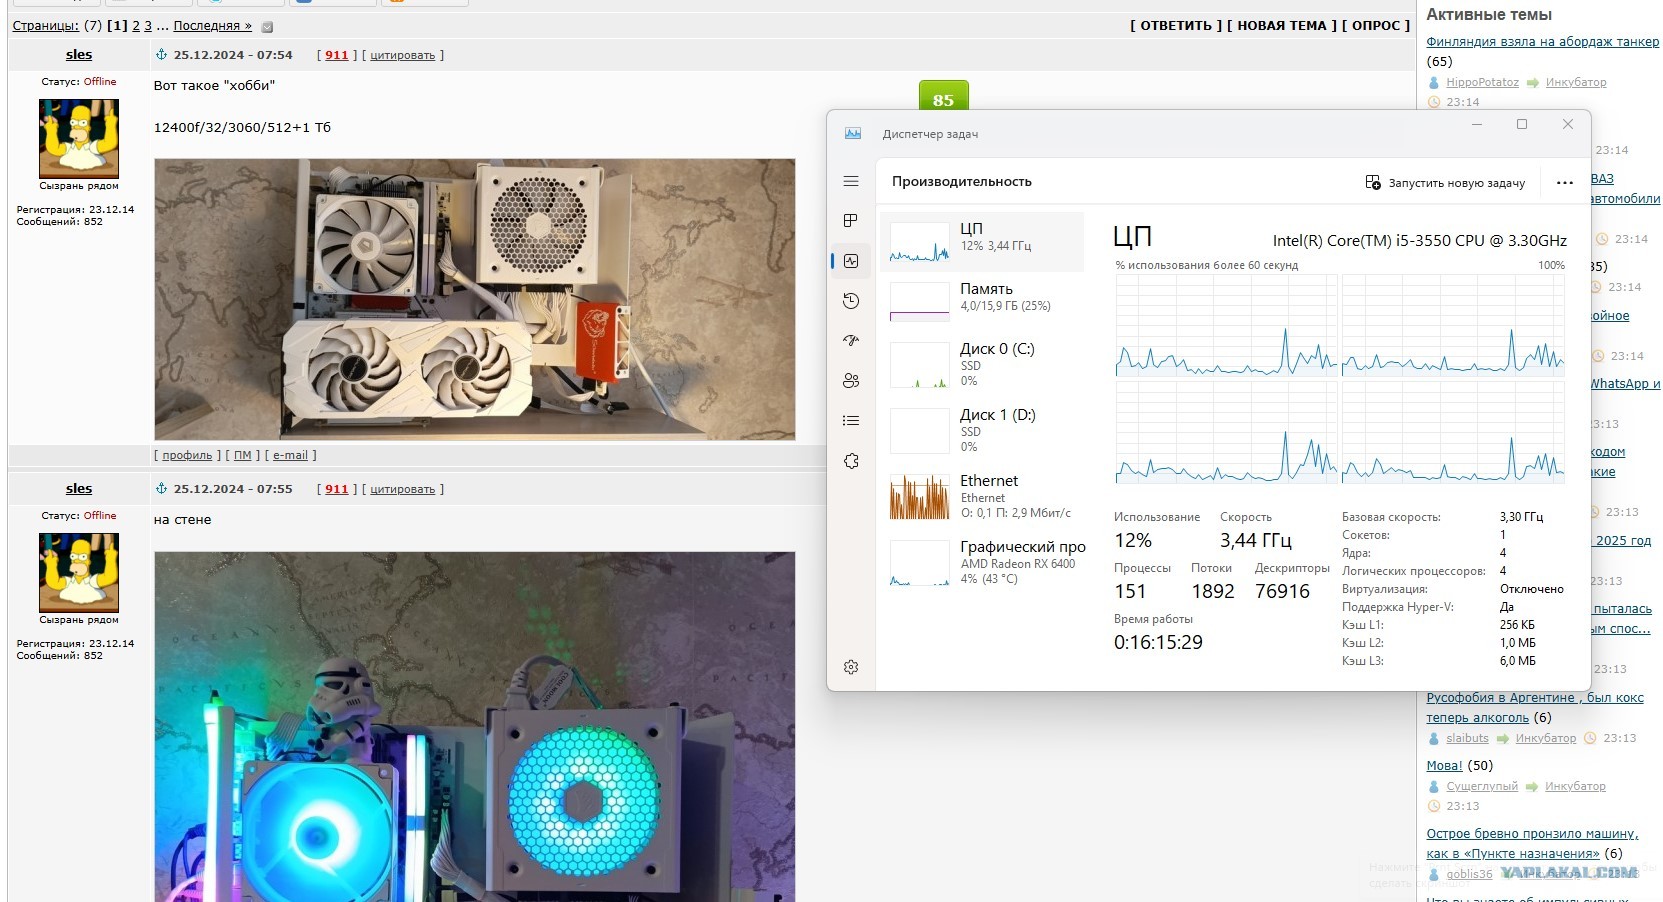Image resolution: width=1663 pixels, height=902 pixels.
Task: Click цитировать in the 07:54 post
Action: (402, 56)
